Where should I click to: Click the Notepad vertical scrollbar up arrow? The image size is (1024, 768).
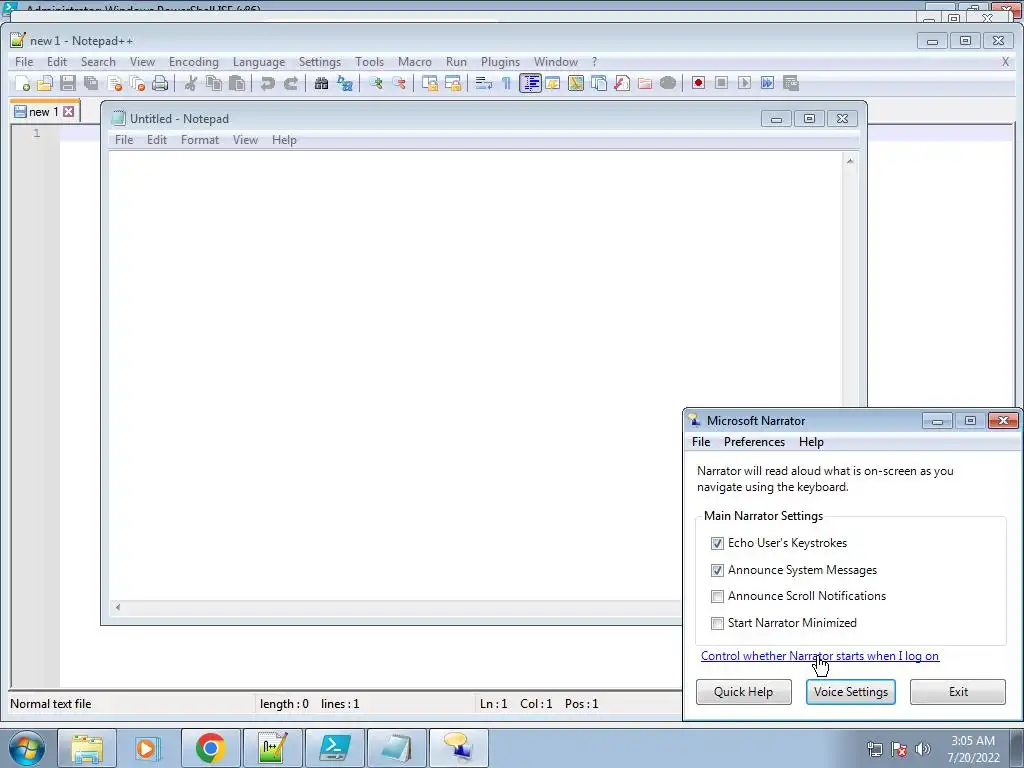click(x=850, y=161)
